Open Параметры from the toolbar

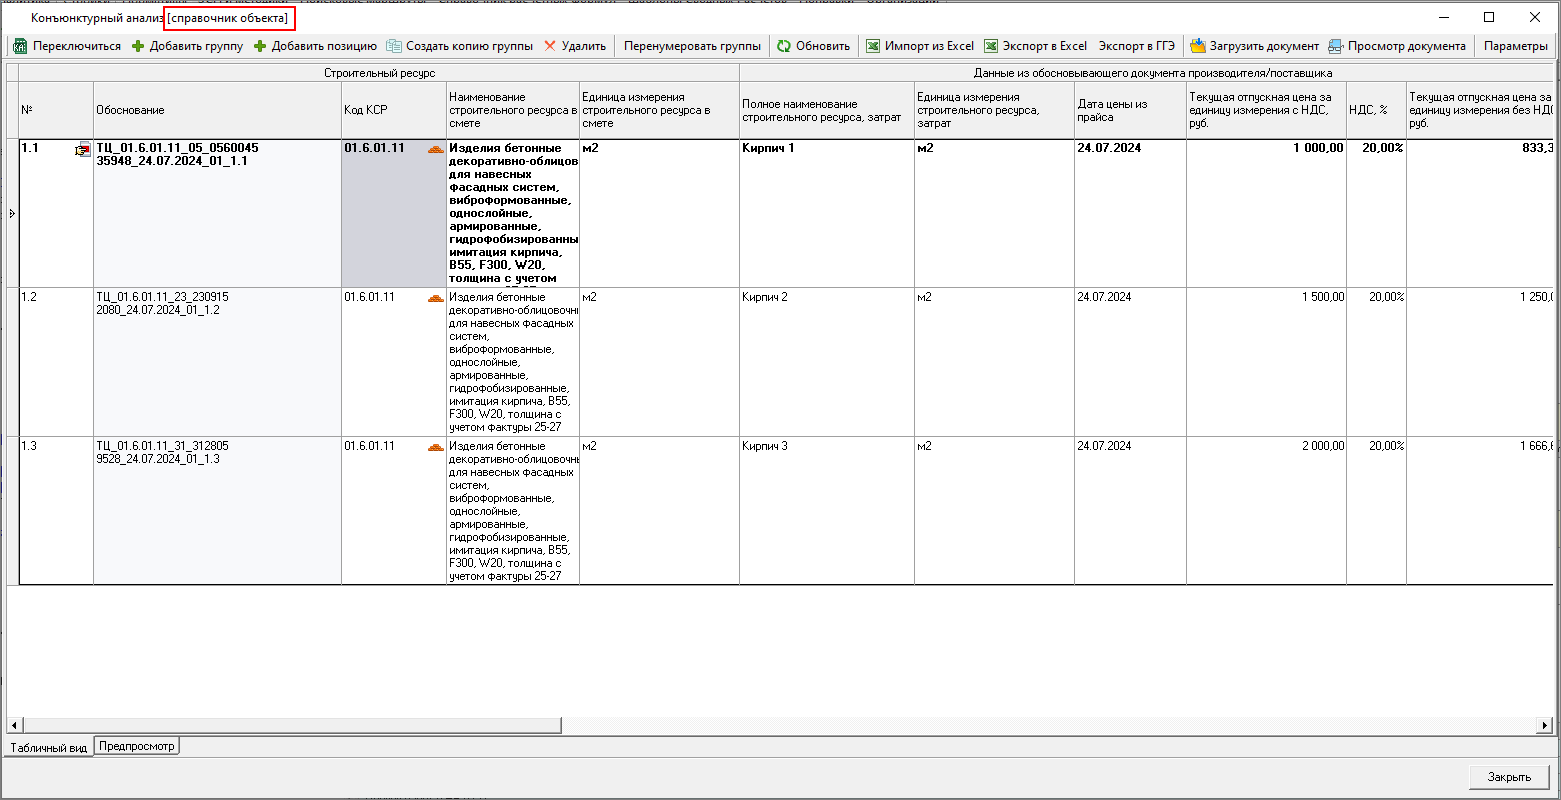pos(1515,46)
